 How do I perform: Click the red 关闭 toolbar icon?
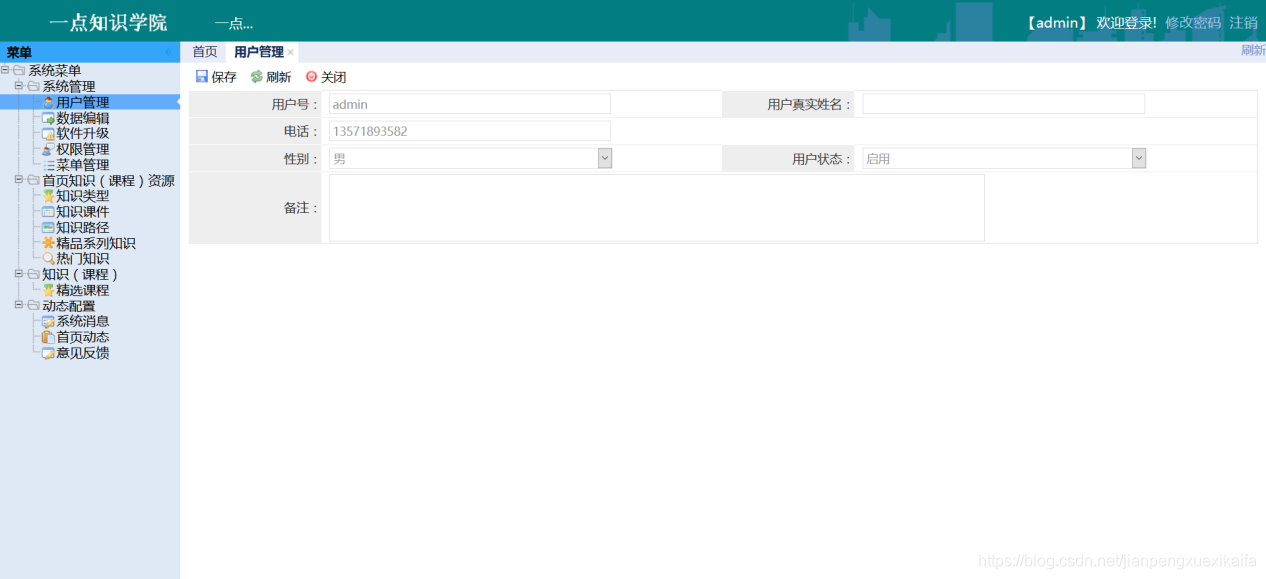pos(311,76)
